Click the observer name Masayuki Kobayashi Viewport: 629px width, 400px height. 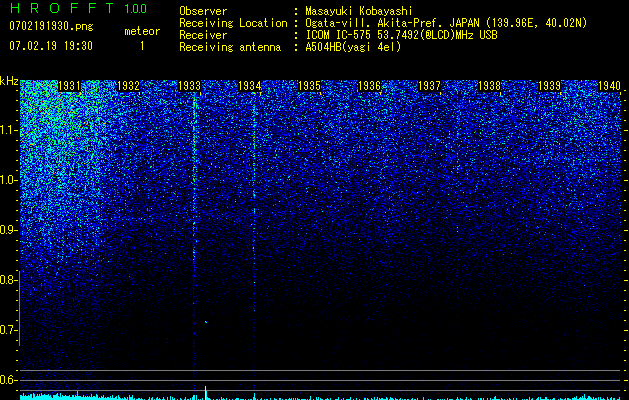(359, 11)
